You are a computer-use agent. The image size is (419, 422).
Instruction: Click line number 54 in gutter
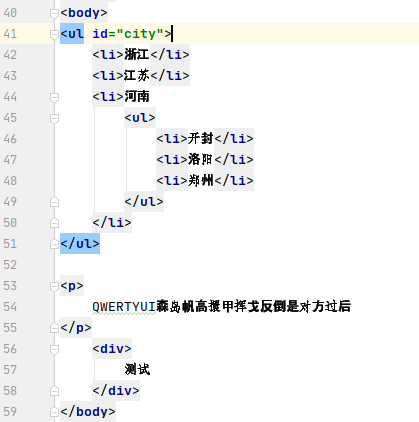coord(10,307)
